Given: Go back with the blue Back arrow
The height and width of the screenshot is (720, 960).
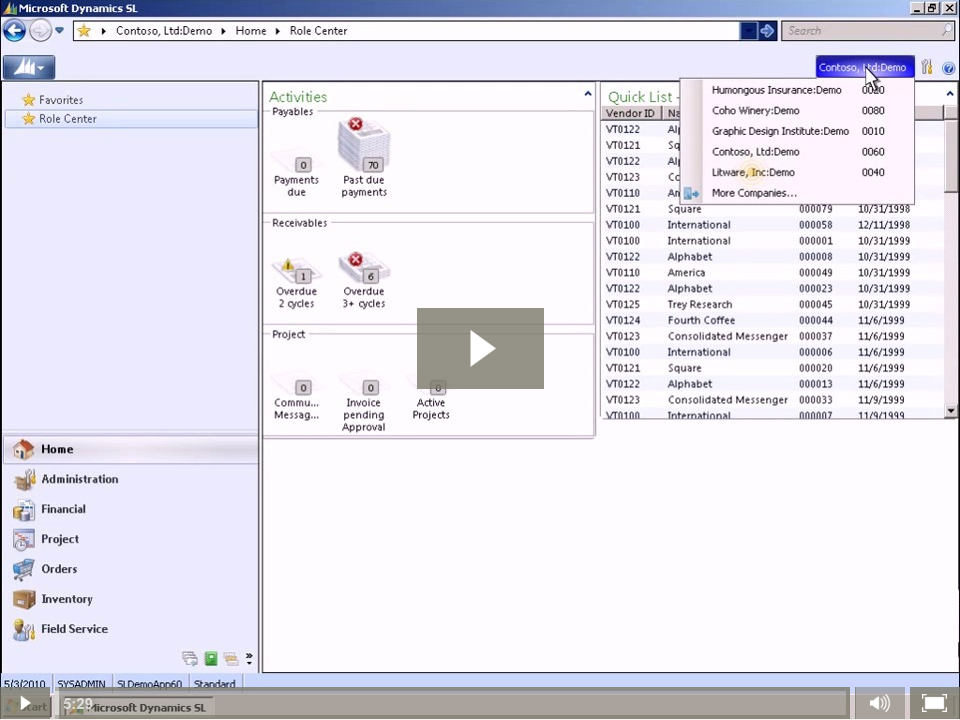Looking at the screenshot, I should point(14,31).
